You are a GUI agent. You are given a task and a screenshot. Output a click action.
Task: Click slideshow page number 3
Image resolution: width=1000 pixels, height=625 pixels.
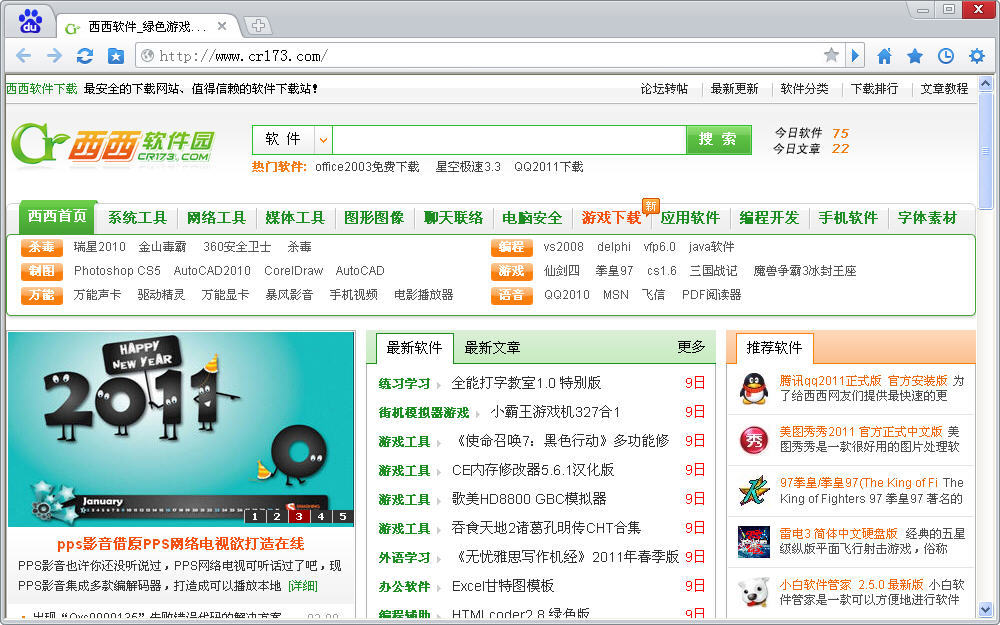coord(298,517)
